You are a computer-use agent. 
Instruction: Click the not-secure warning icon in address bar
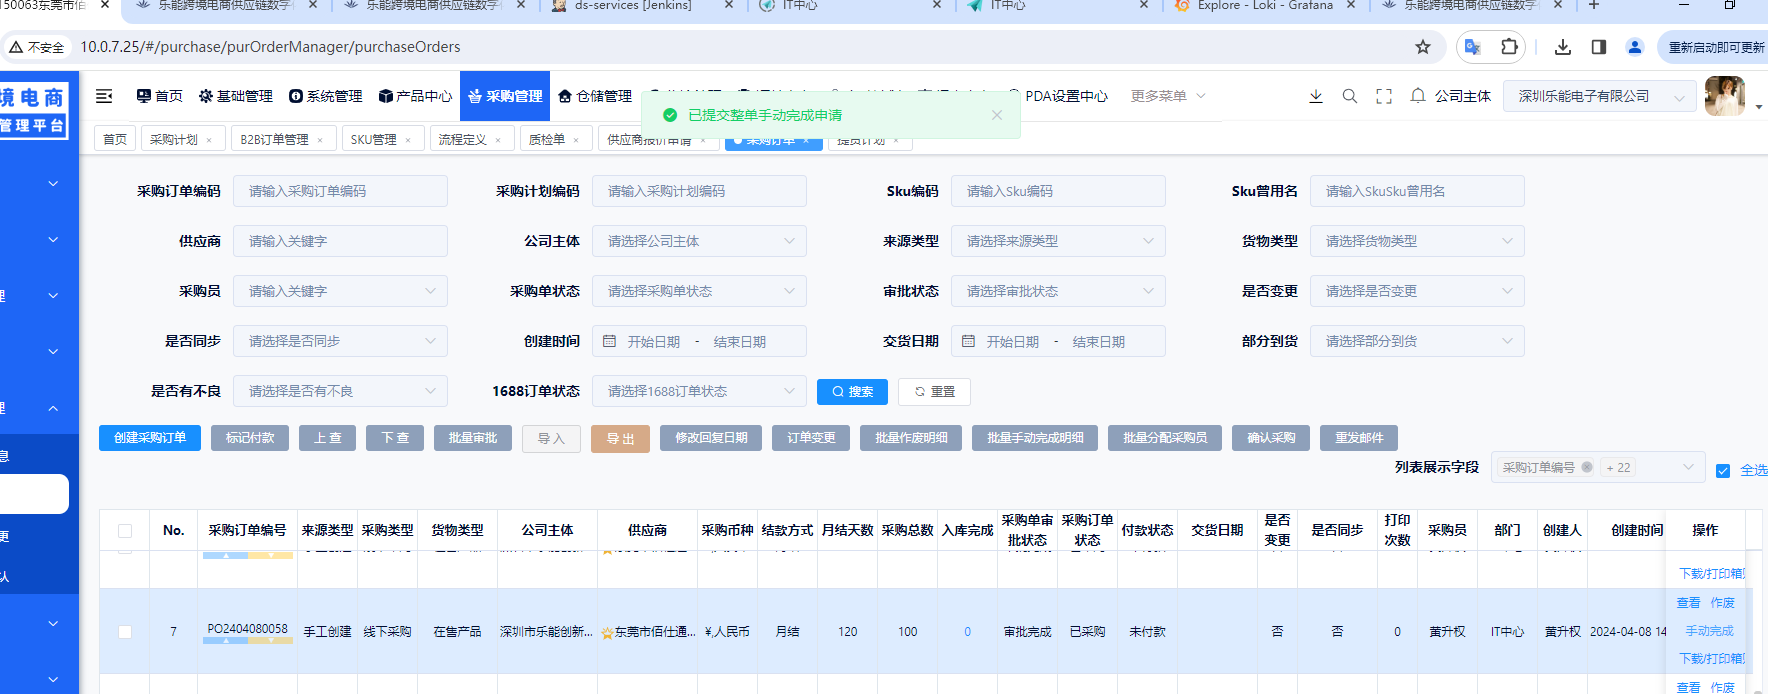(x=16, y=47)
